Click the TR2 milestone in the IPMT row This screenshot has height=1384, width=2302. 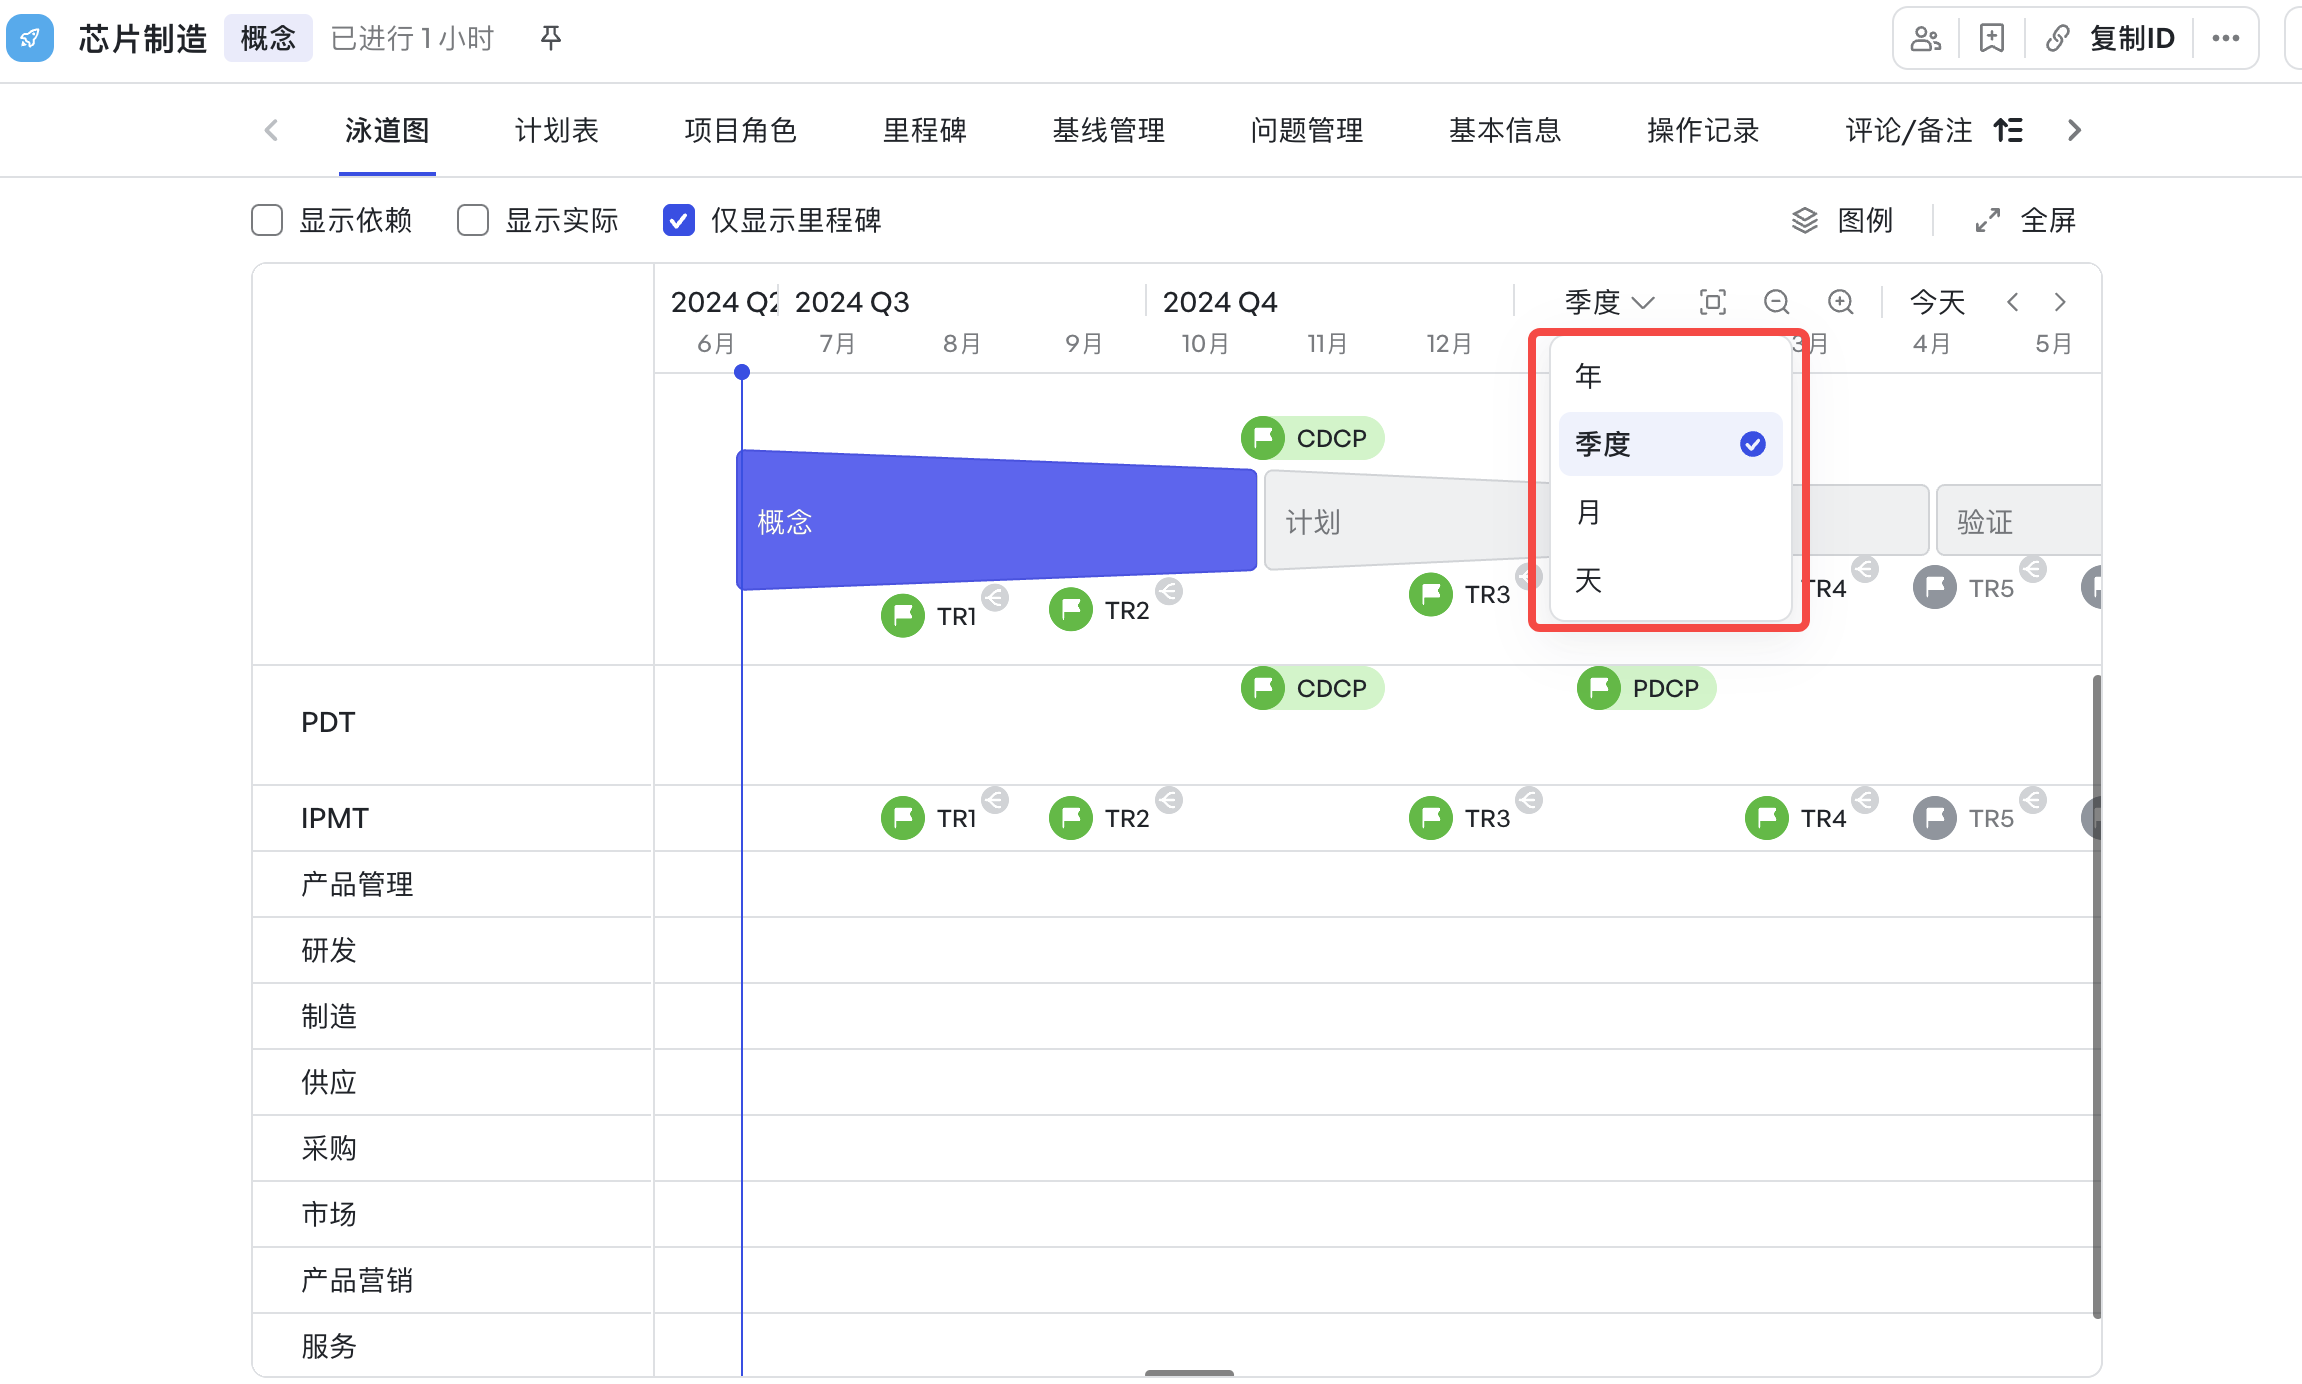(1100, 818)
